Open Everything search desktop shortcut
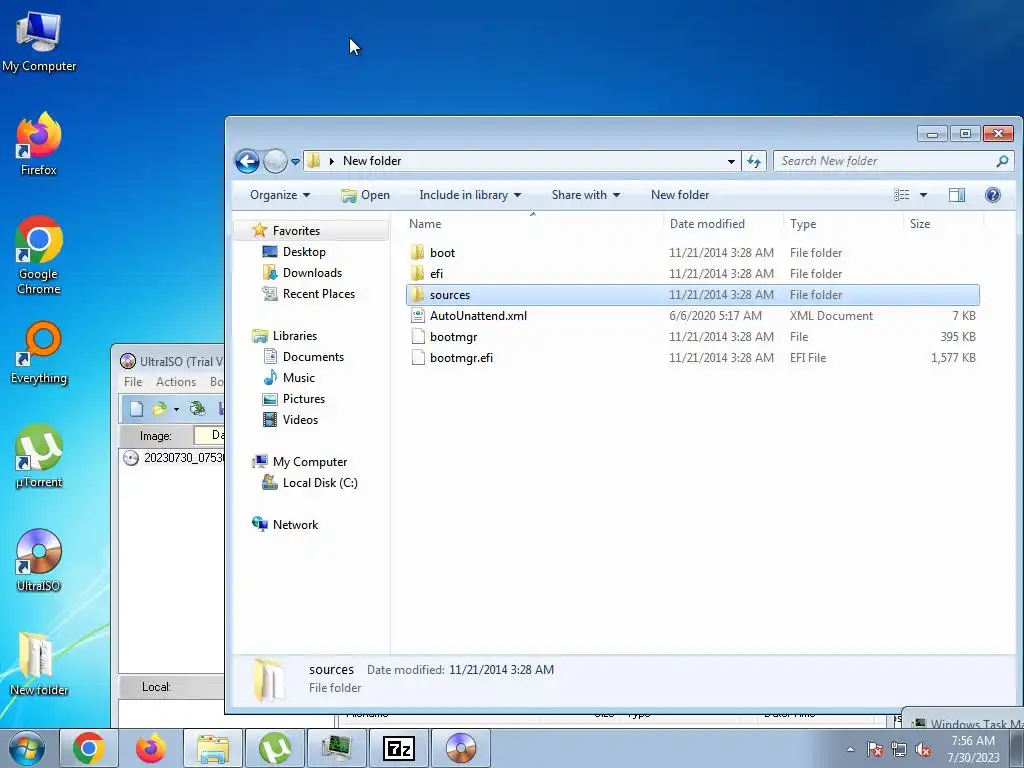 (39, 353)
